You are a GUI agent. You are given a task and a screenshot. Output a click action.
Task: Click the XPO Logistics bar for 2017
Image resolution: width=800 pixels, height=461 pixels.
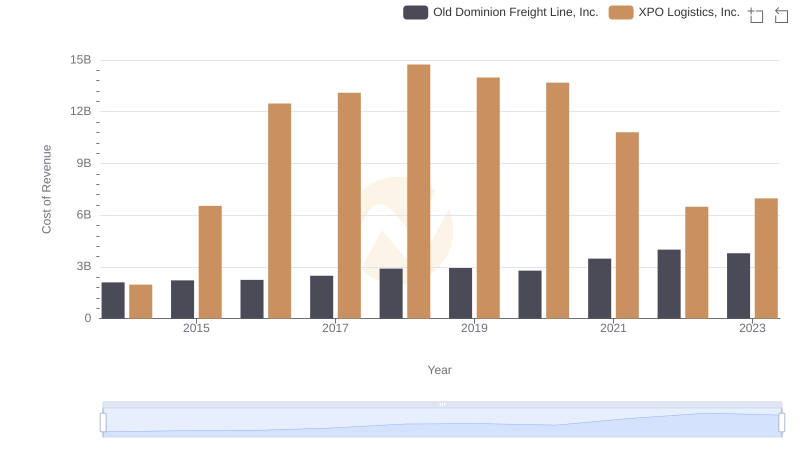coord(349,206)
